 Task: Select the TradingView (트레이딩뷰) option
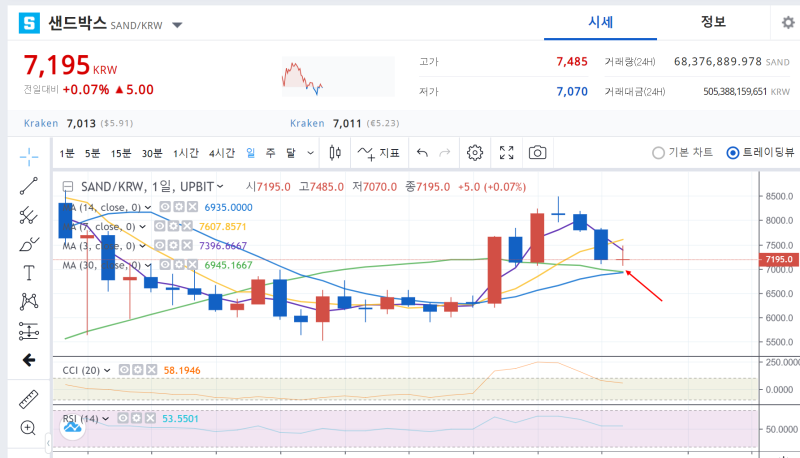click(x=760, y=152)
